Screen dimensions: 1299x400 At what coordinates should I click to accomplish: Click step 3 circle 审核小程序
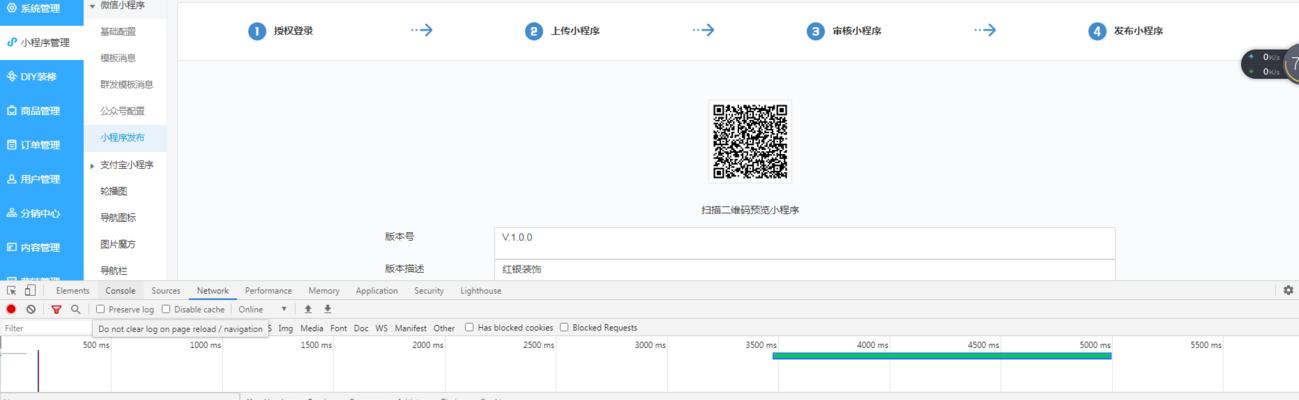[816, 31]
